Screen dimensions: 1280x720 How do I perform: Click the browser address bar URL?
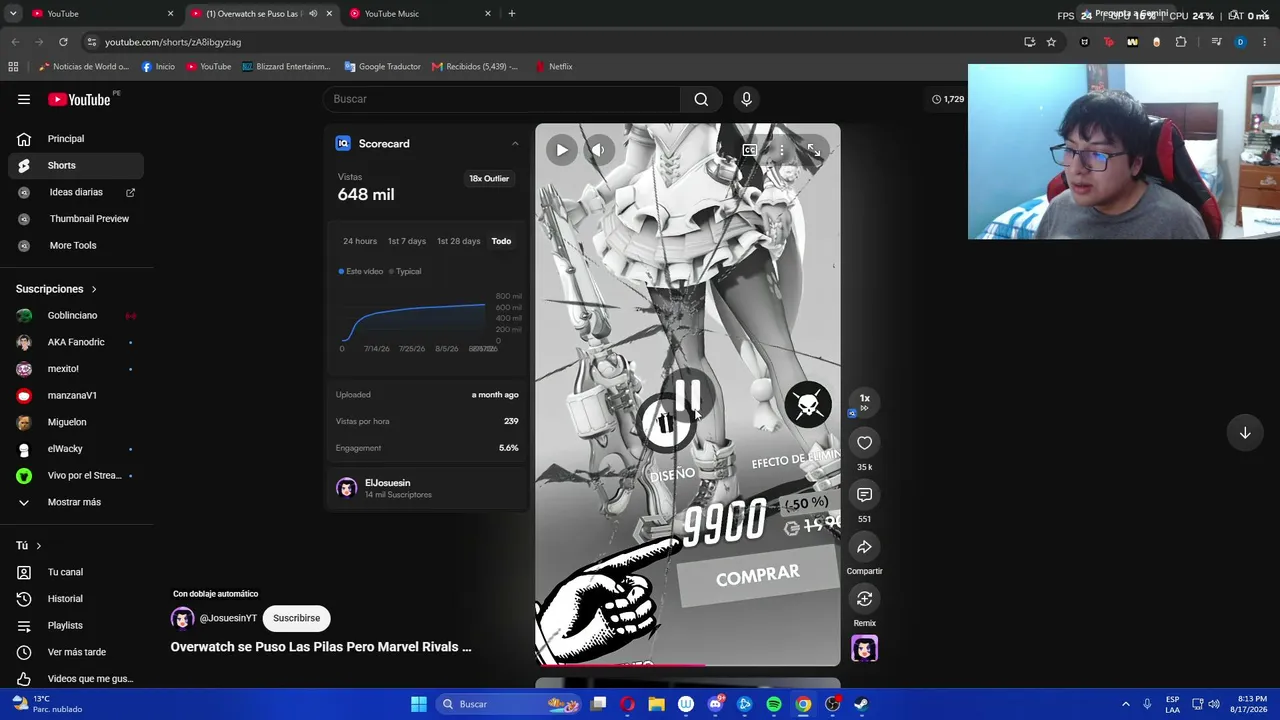[x=173, y=42]
